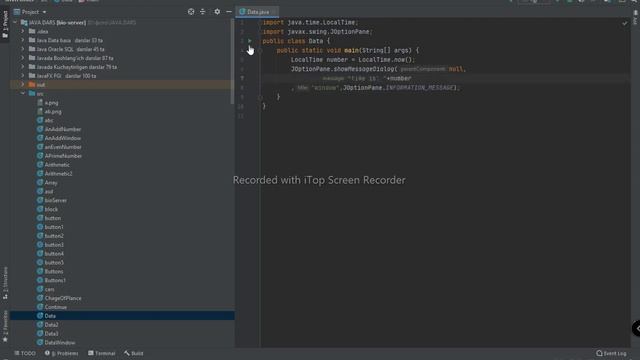Image resolution: width=640 pixels, height=360 pixels.
Task: Open the Structure side tool tab
Action: click(5, 284)
